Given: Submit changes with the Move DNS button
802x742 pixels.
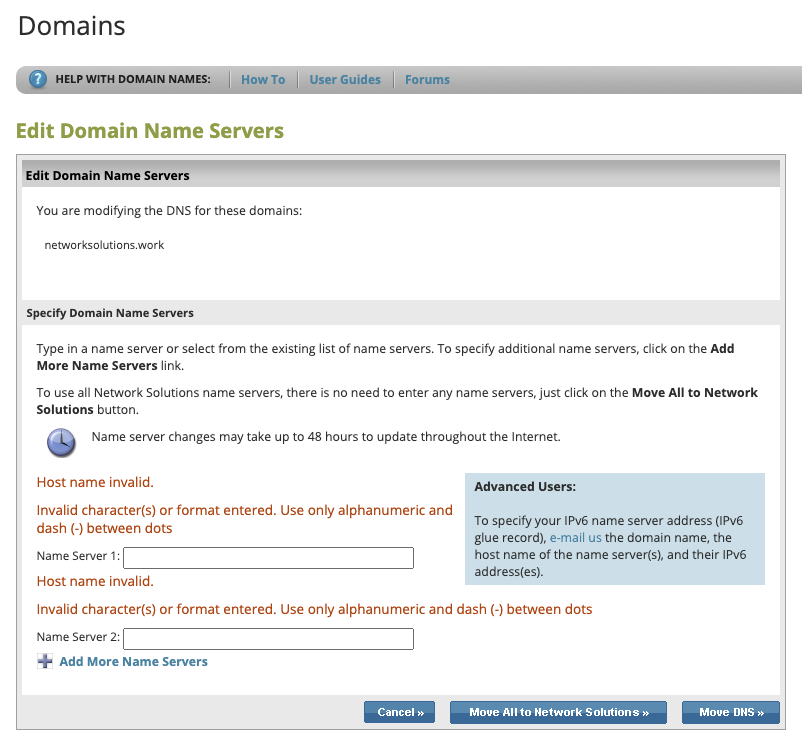Looking at the screenshot, I should click(x=730, y=712).
